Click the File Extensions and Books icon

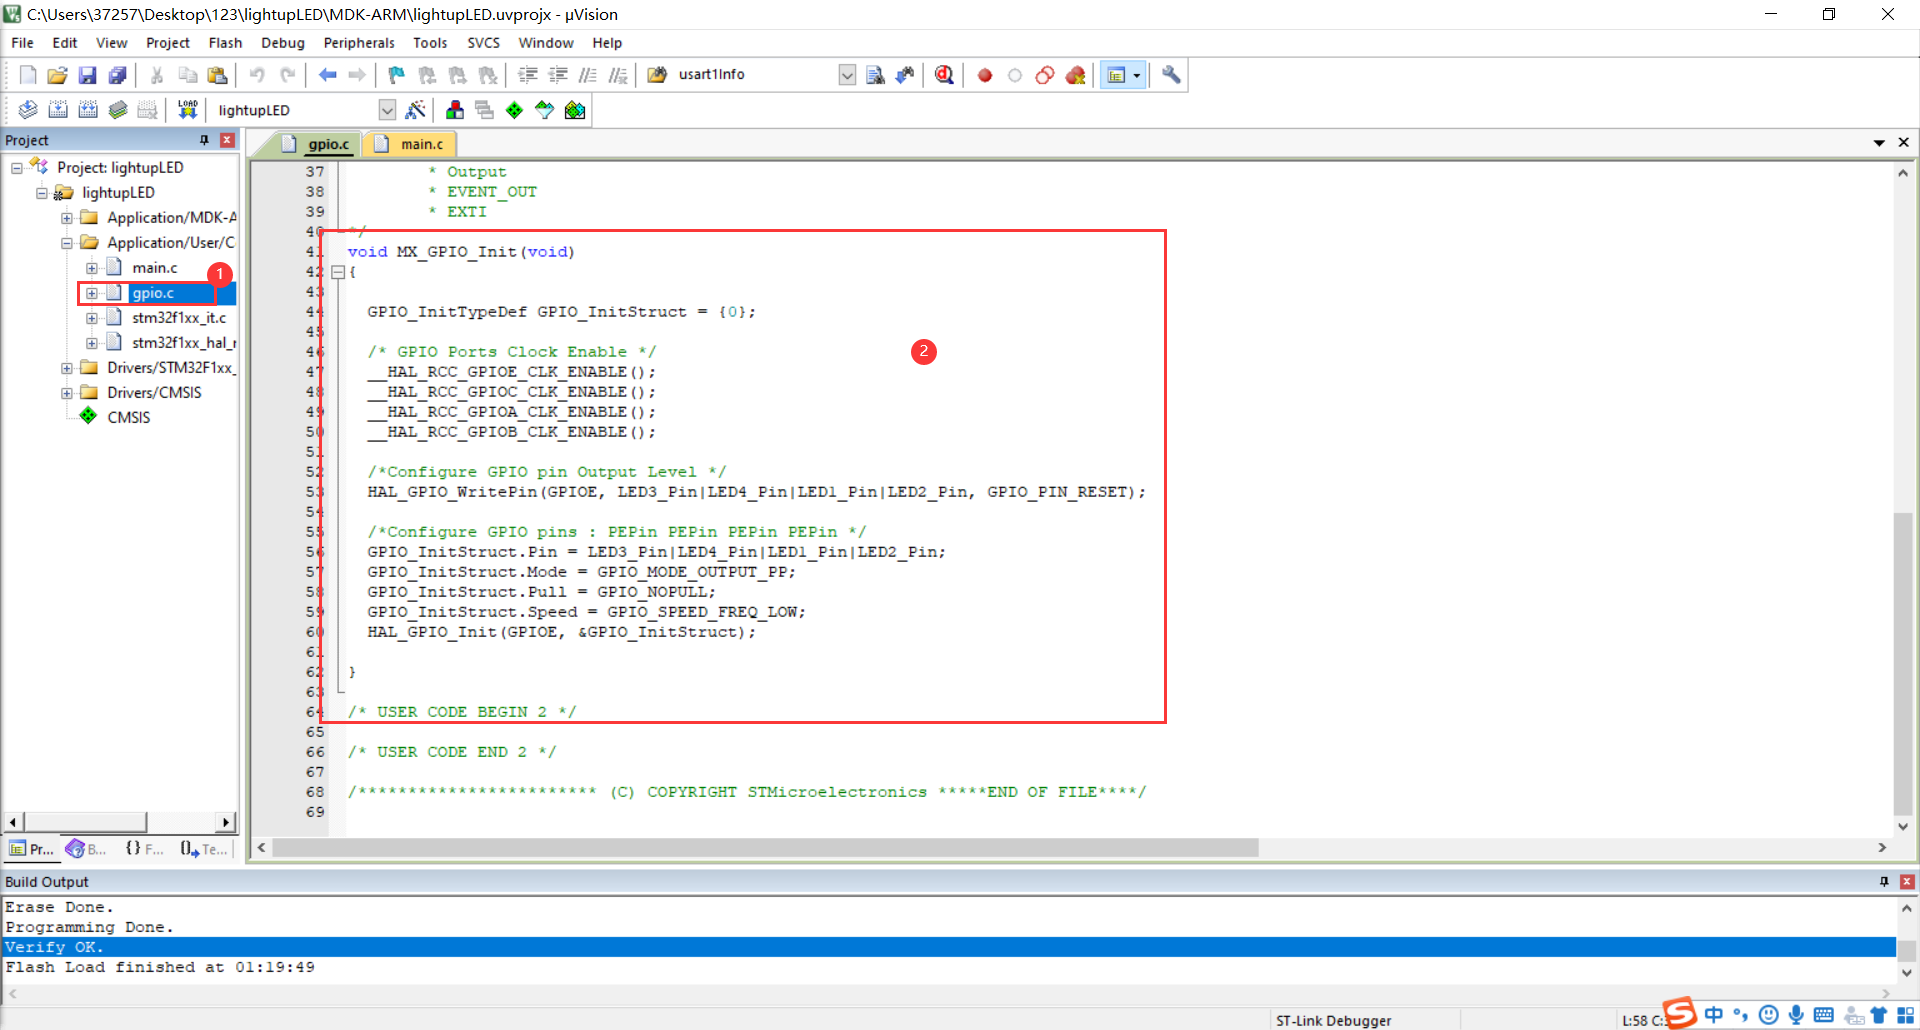(x=455, y=110)
